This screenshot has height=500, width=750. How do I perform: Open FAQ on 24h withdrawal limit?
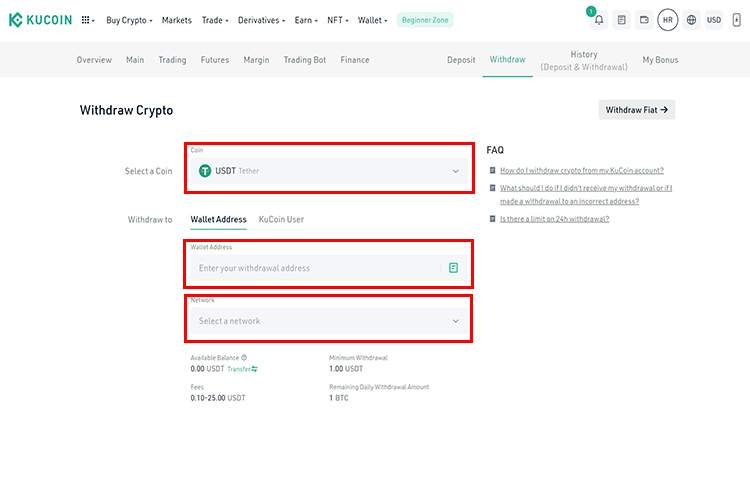(554, 219)
